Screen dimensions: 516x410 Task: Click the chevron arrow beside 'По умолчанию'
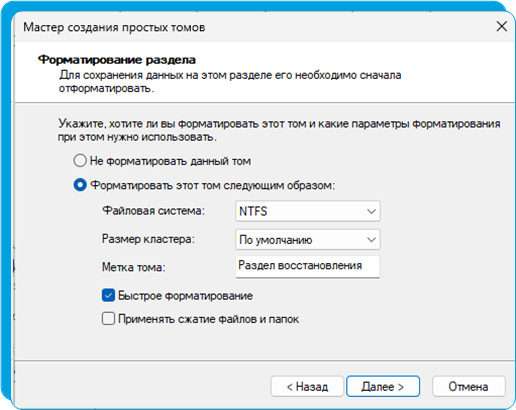371,240
